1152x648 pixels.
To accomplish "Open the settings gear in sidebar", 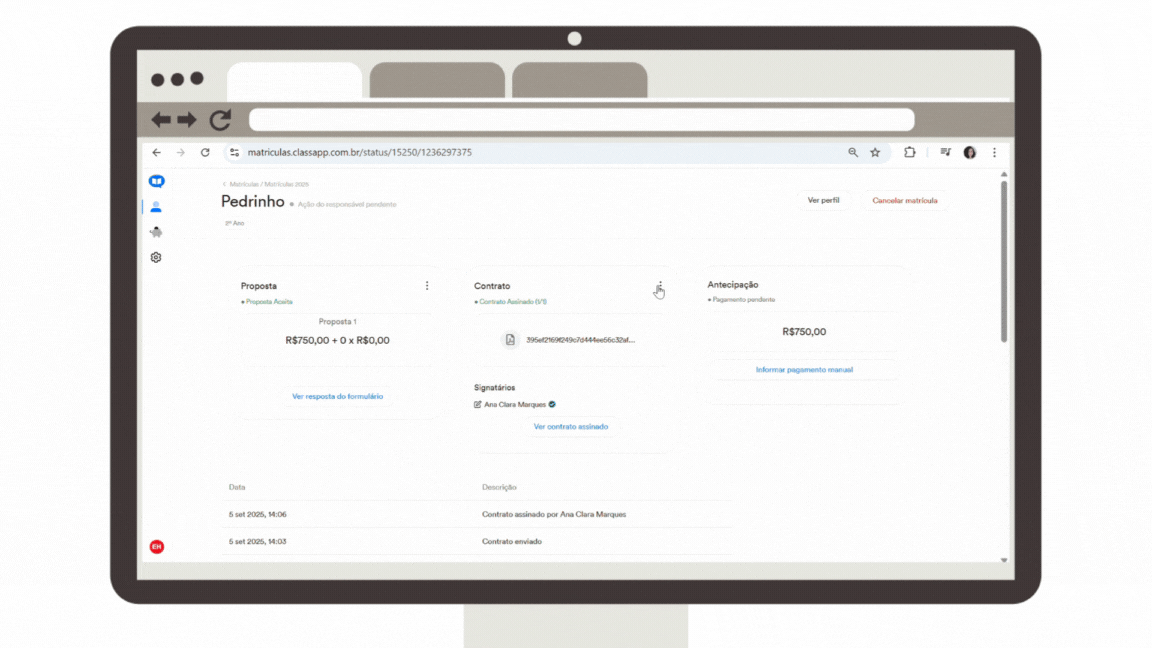I will 156,257.
